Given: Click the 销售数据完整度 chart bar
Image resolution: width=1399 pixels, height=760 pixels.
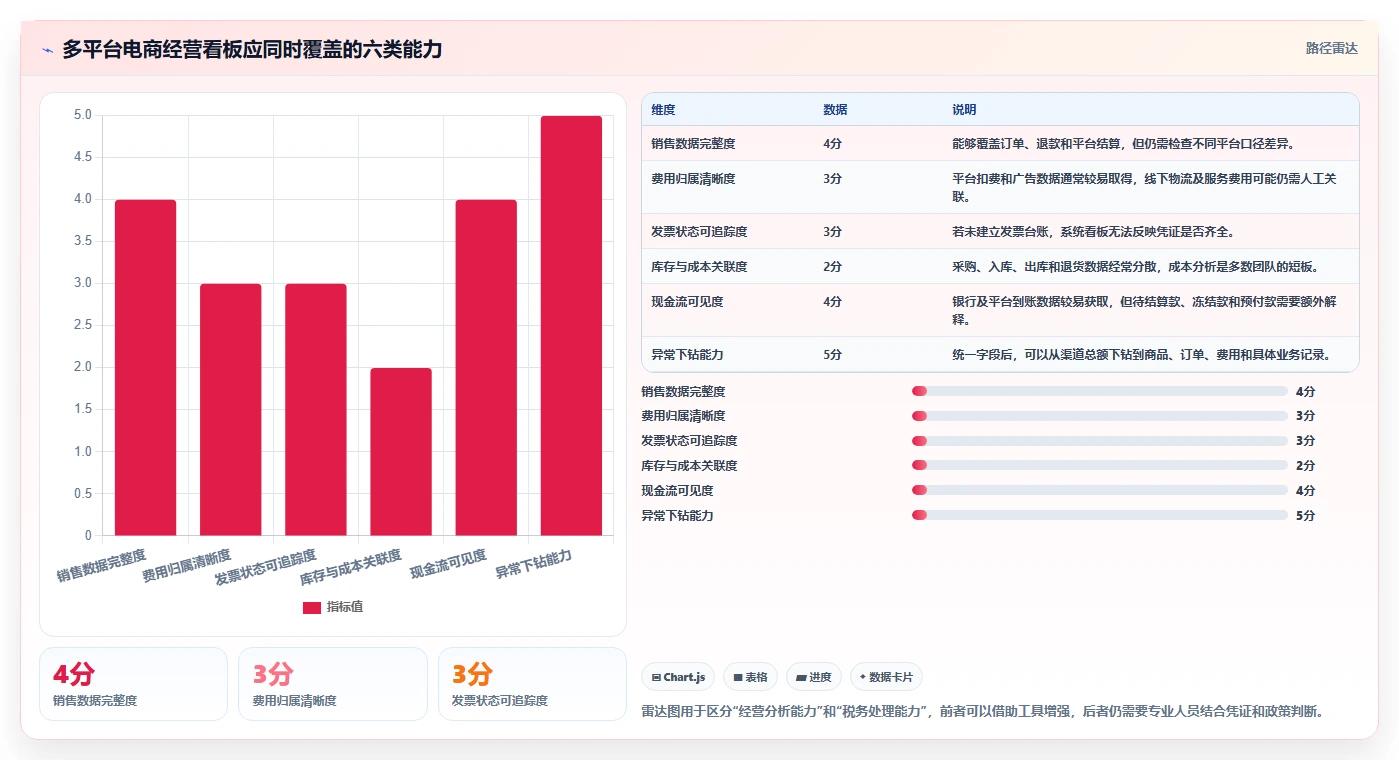Looking at the screenshot, I should click(x=146, y=368).
